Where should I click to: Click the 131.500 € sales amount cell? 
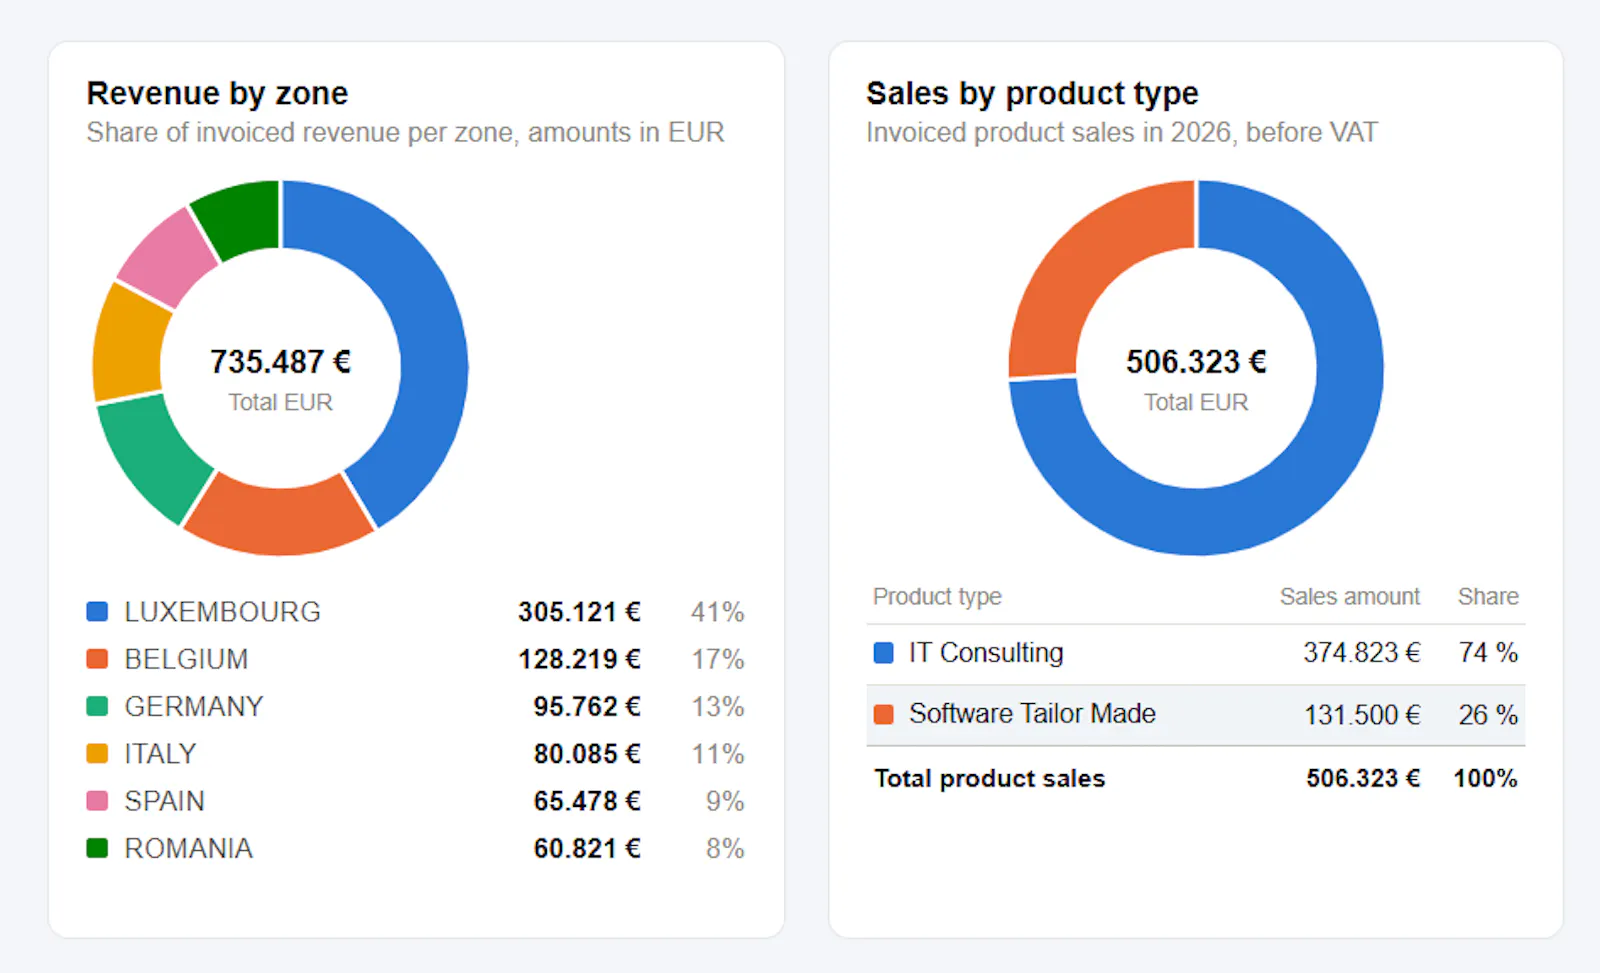click(x=1362, y=715)
